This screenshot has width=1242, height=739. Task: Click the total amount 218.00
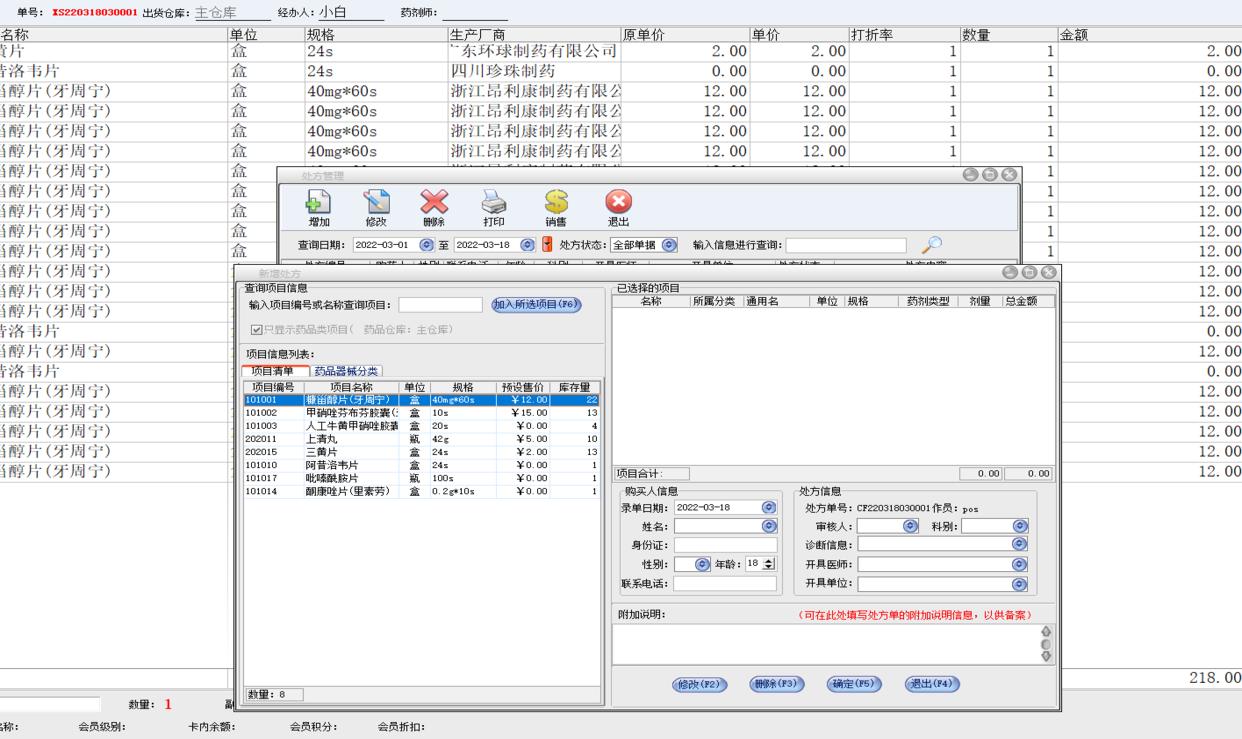pyautogui.click(x=1214, y=677)
